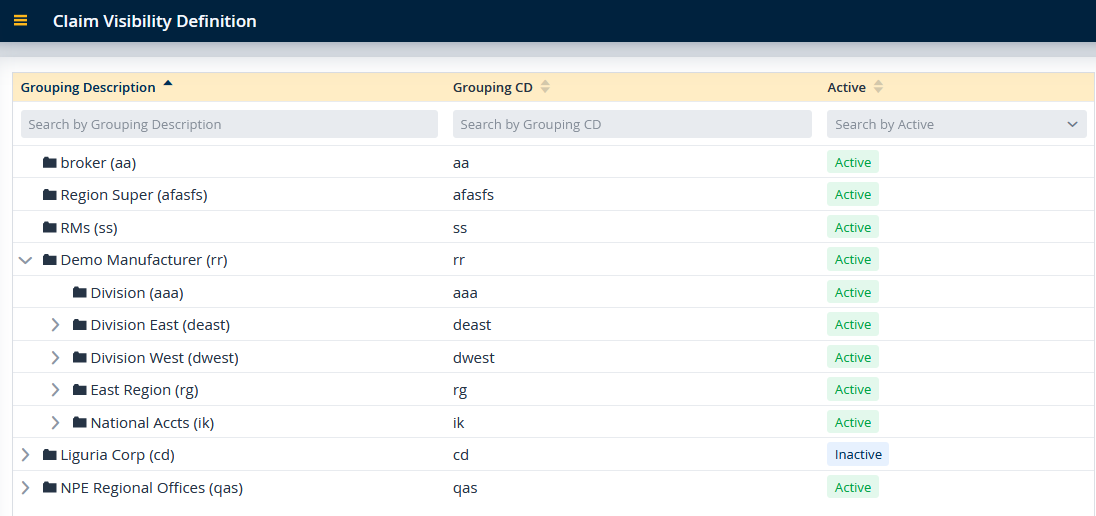Screen dimensions: 1096x516
Task: Click the broker (aa) folder icon
Action: coord(50,162)
